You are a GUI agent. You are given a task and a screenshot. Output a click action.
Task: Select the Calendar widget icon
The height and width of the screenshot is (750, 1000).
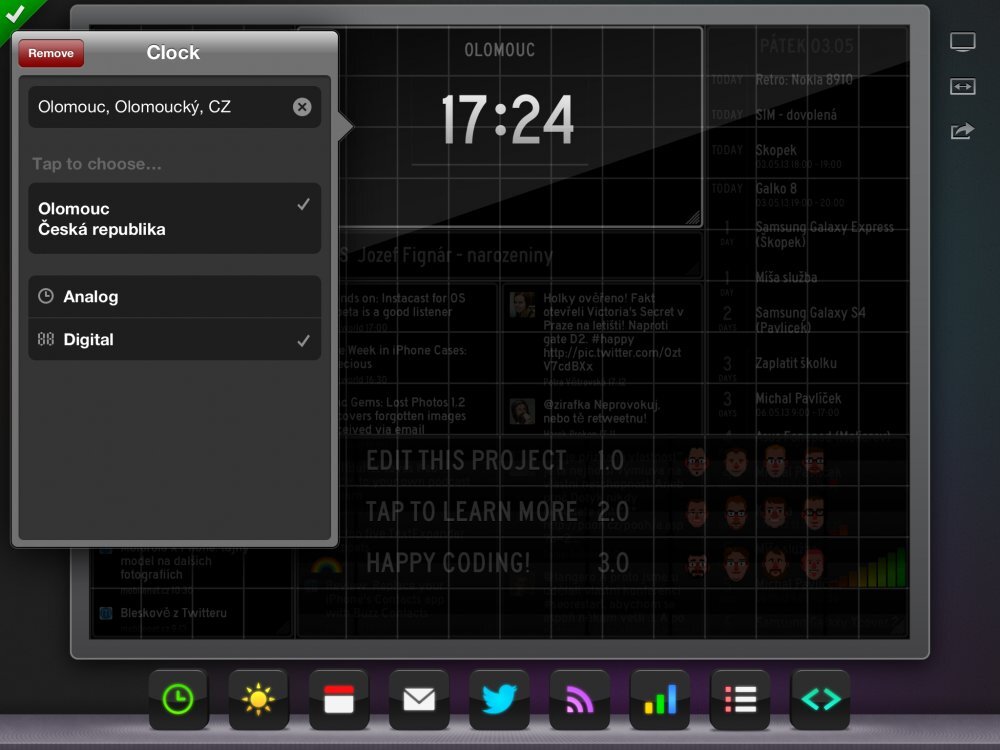point(339,700)
